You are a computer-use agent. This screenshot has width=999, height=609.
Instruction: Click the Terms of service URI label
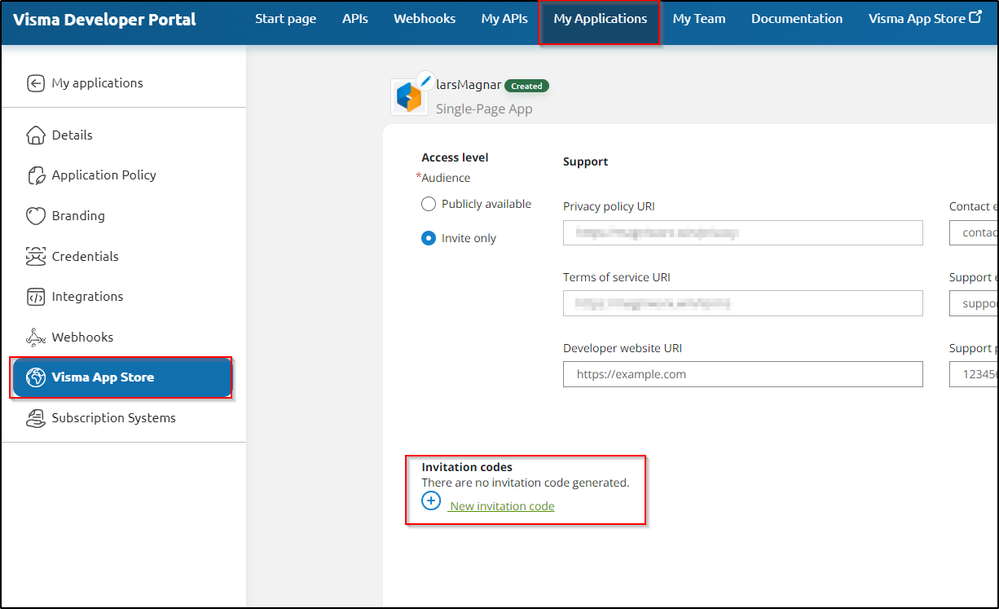click(x=616, y=277)
